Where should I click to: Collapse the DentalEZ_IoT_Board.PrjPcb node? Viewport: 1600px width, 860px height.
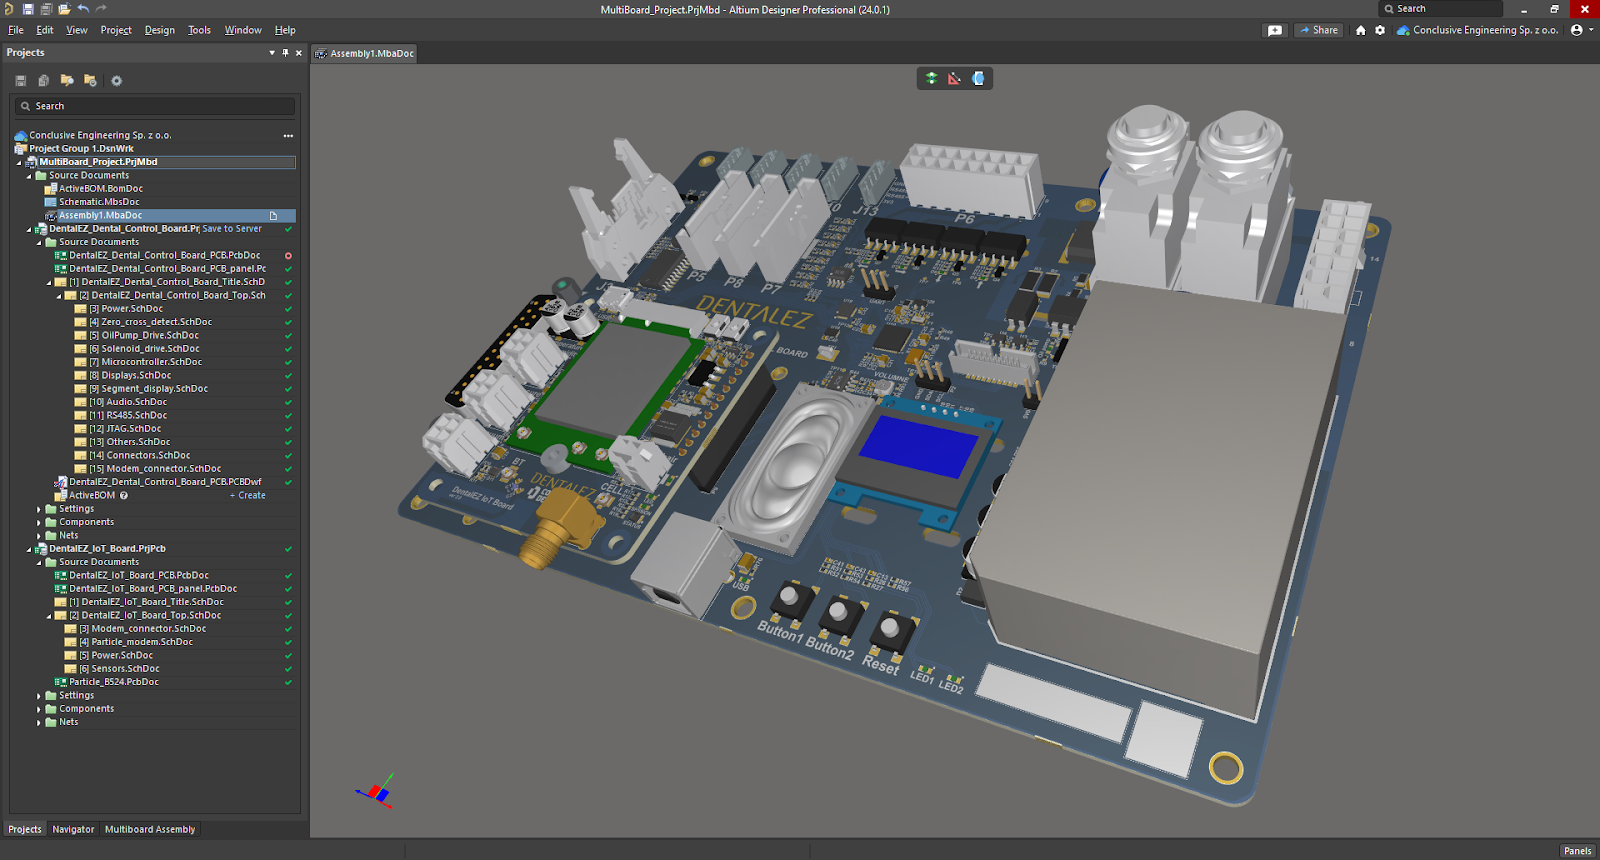click(29, 549)
